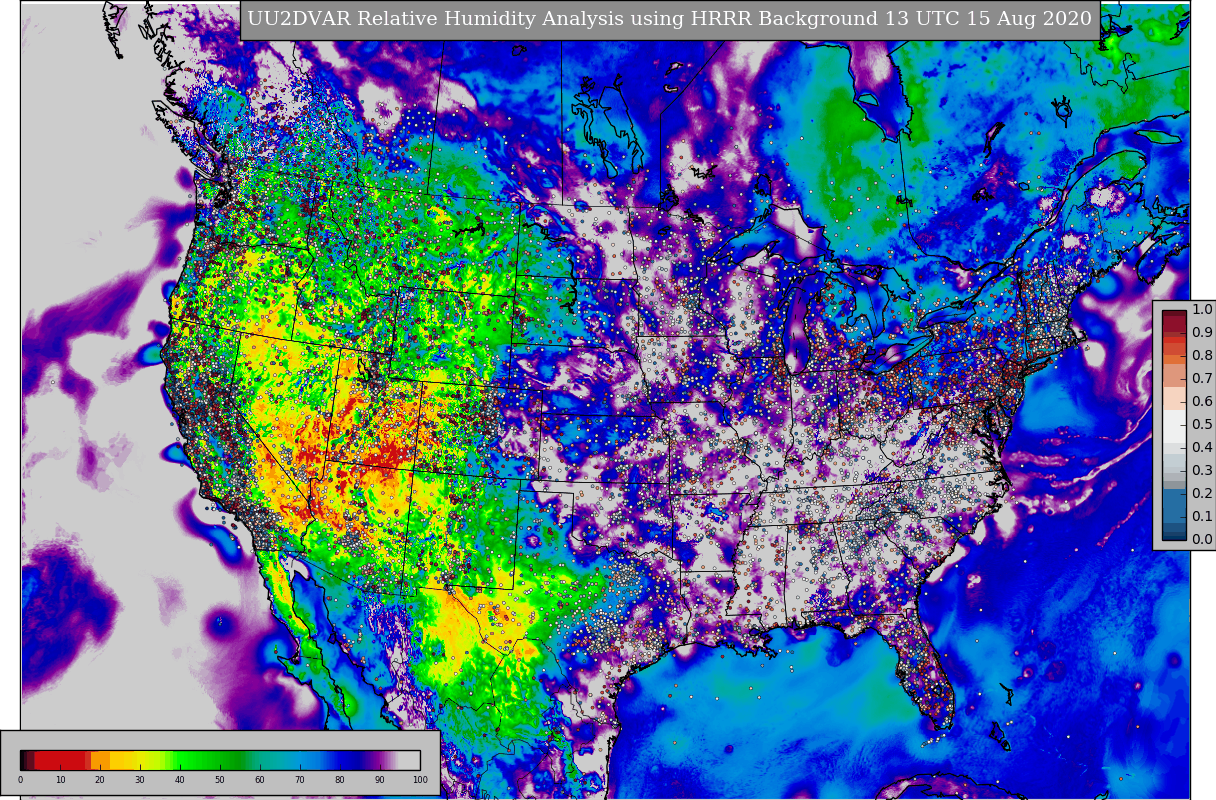
Task: Click the "0" tick on humidity legend
Action: tap(20, 780)
